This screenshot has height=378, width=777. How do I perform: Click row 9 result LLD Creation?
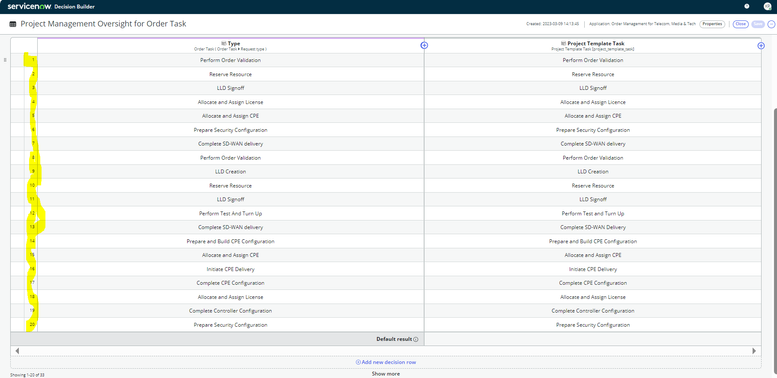point(593,171)
